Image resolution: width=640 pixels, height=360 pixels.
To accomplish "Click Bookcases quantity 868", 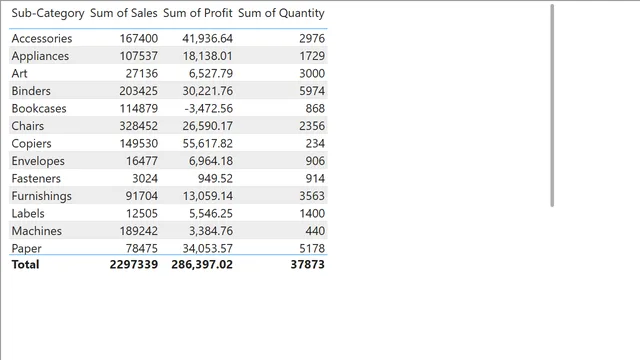I will coord(315,109).
